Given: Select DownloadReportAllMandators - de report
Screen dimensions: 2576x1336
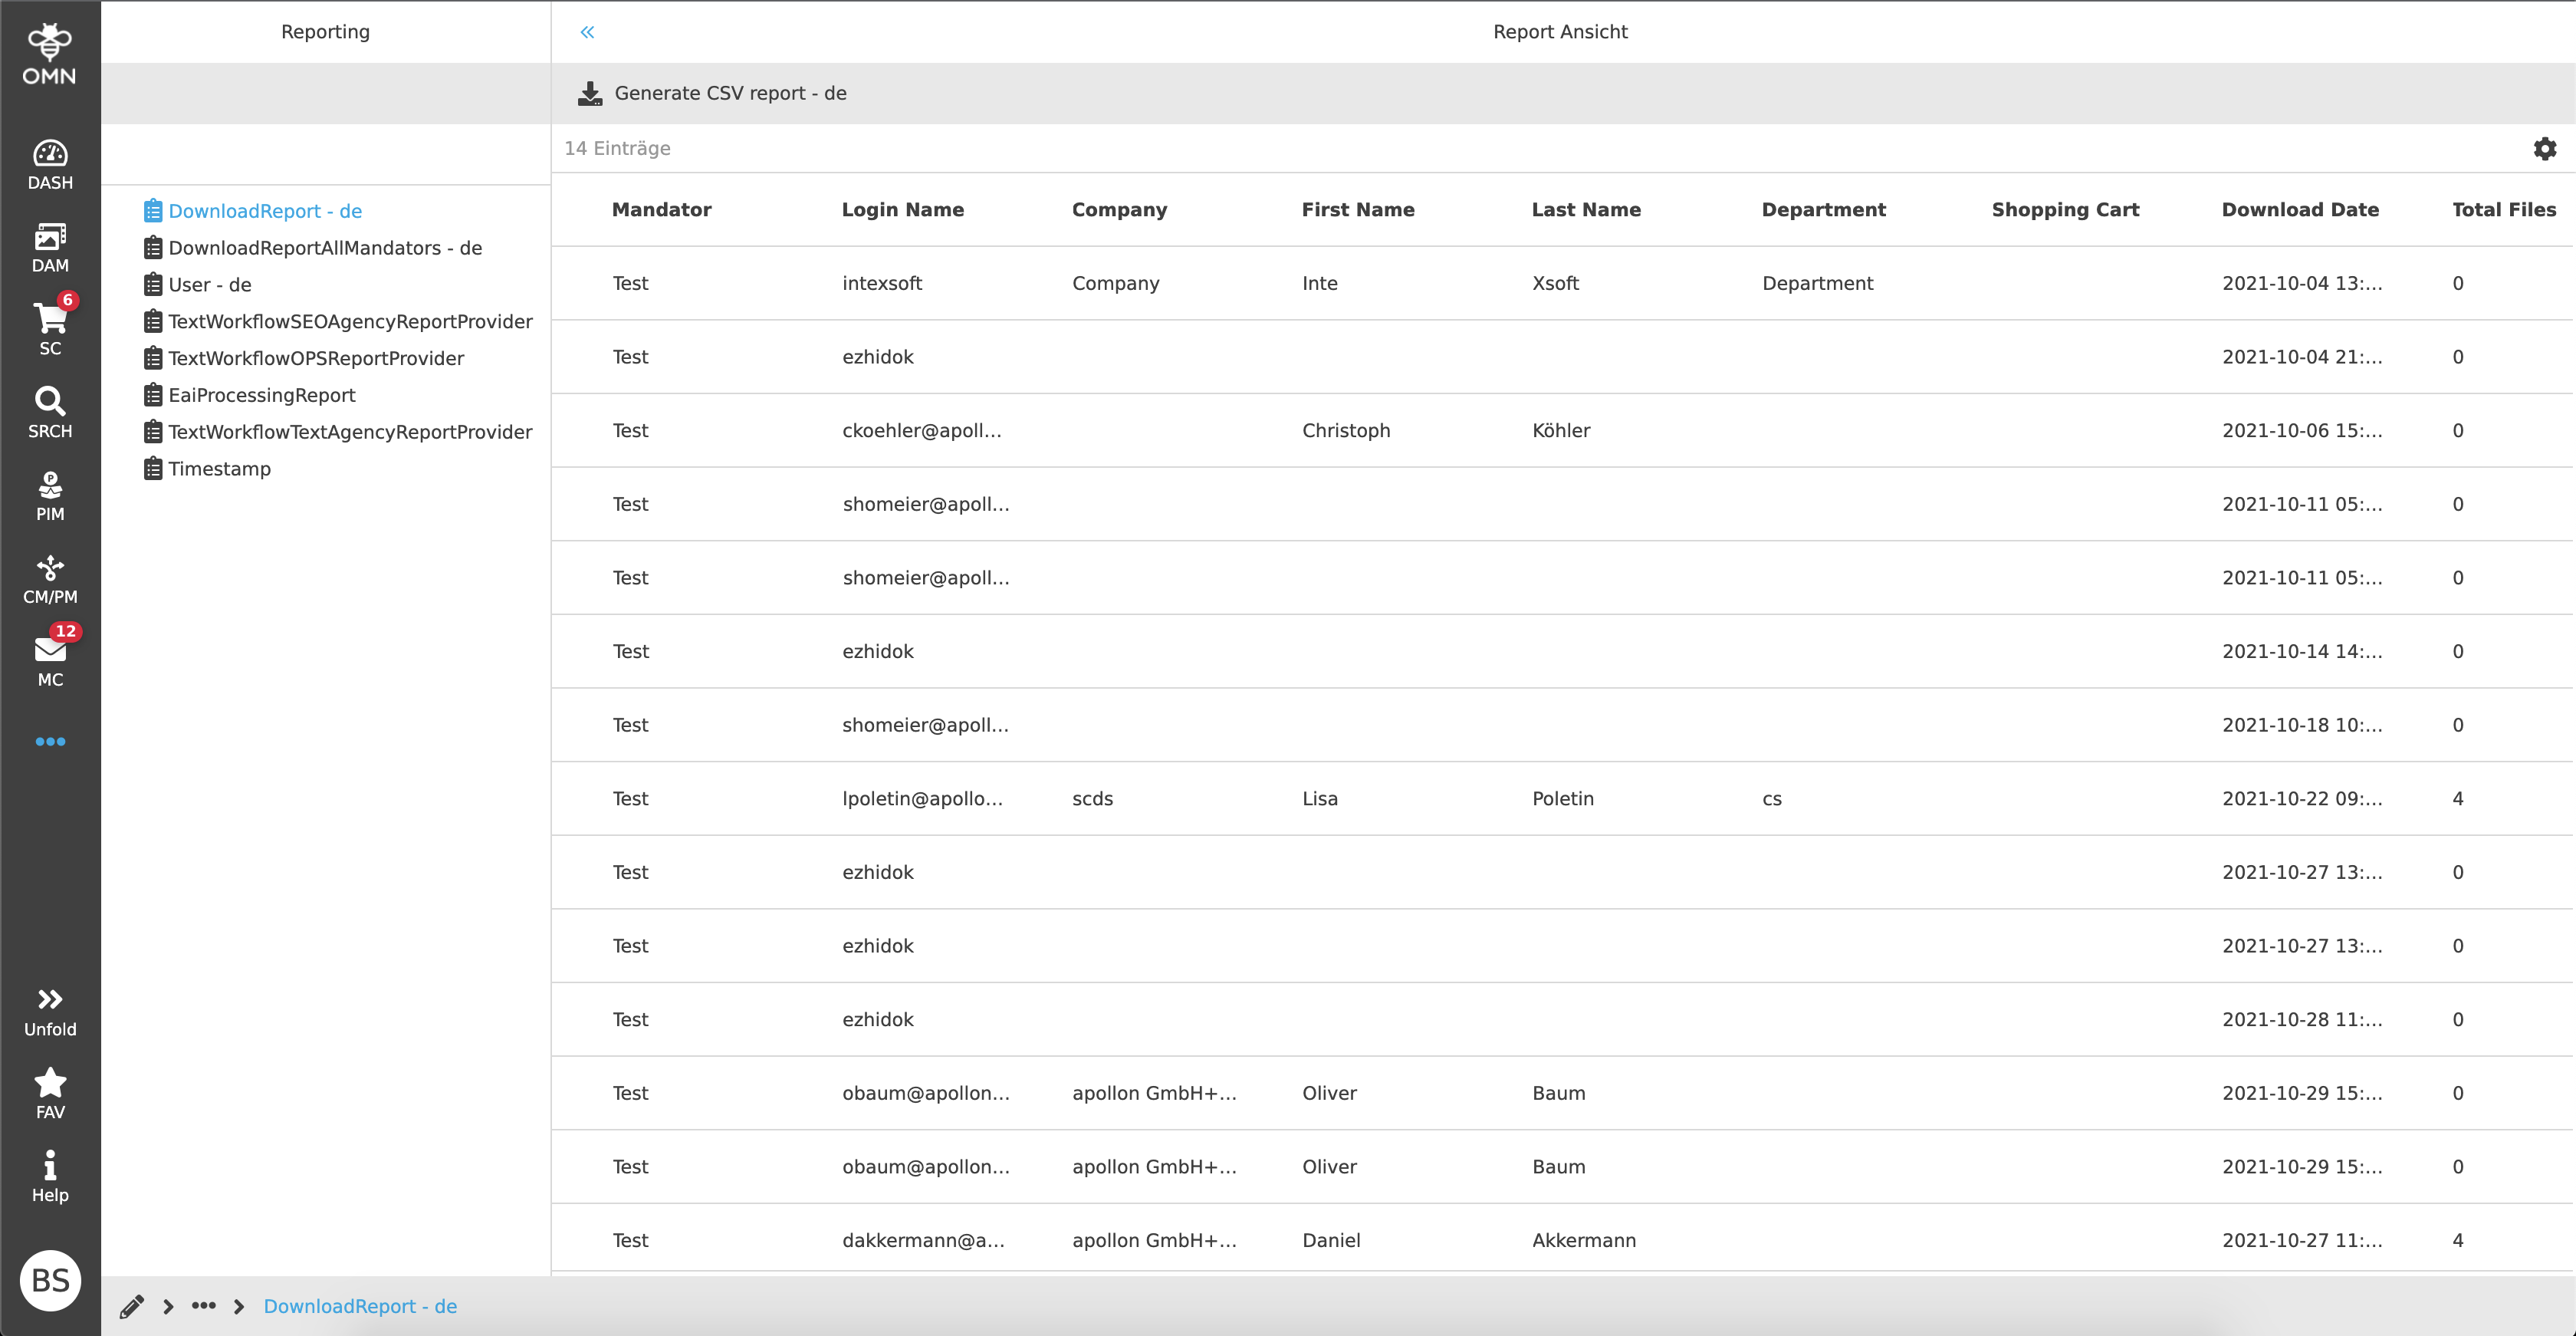Looking at the screenshot, I should pos(324,248).
